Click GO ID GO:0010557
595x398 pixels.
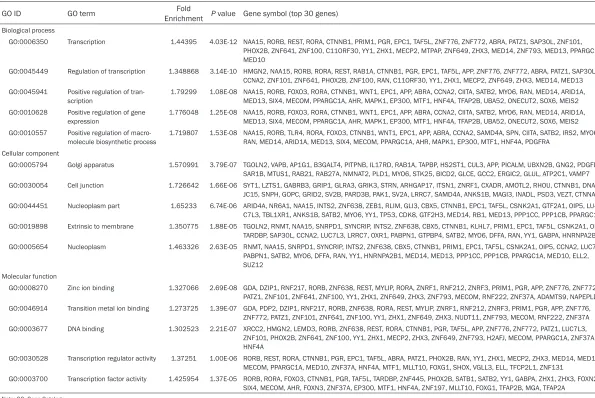pyautogui.click(x=28, y=133)
